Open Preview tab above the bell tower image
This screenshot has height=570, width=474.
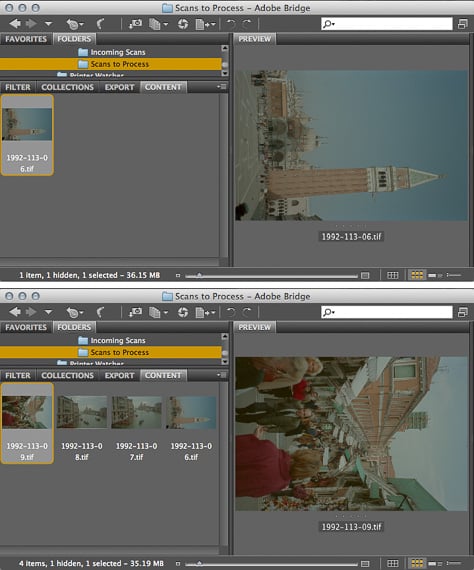point(254,39)
